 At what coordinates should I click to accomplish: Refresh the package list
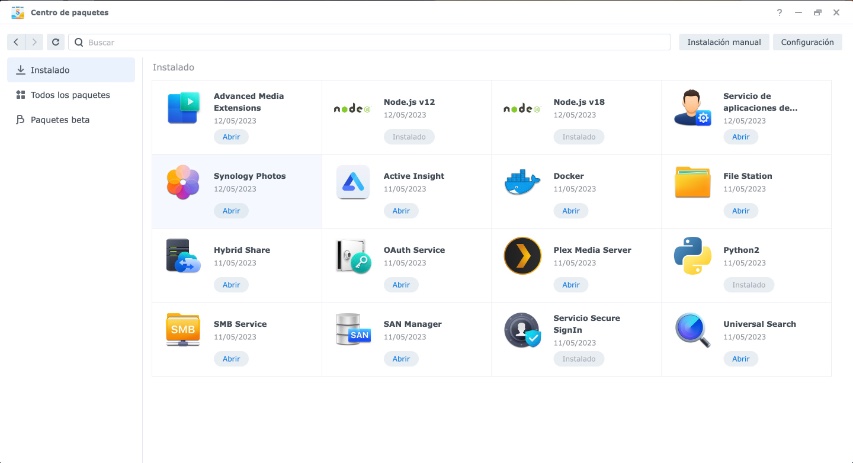55,42
